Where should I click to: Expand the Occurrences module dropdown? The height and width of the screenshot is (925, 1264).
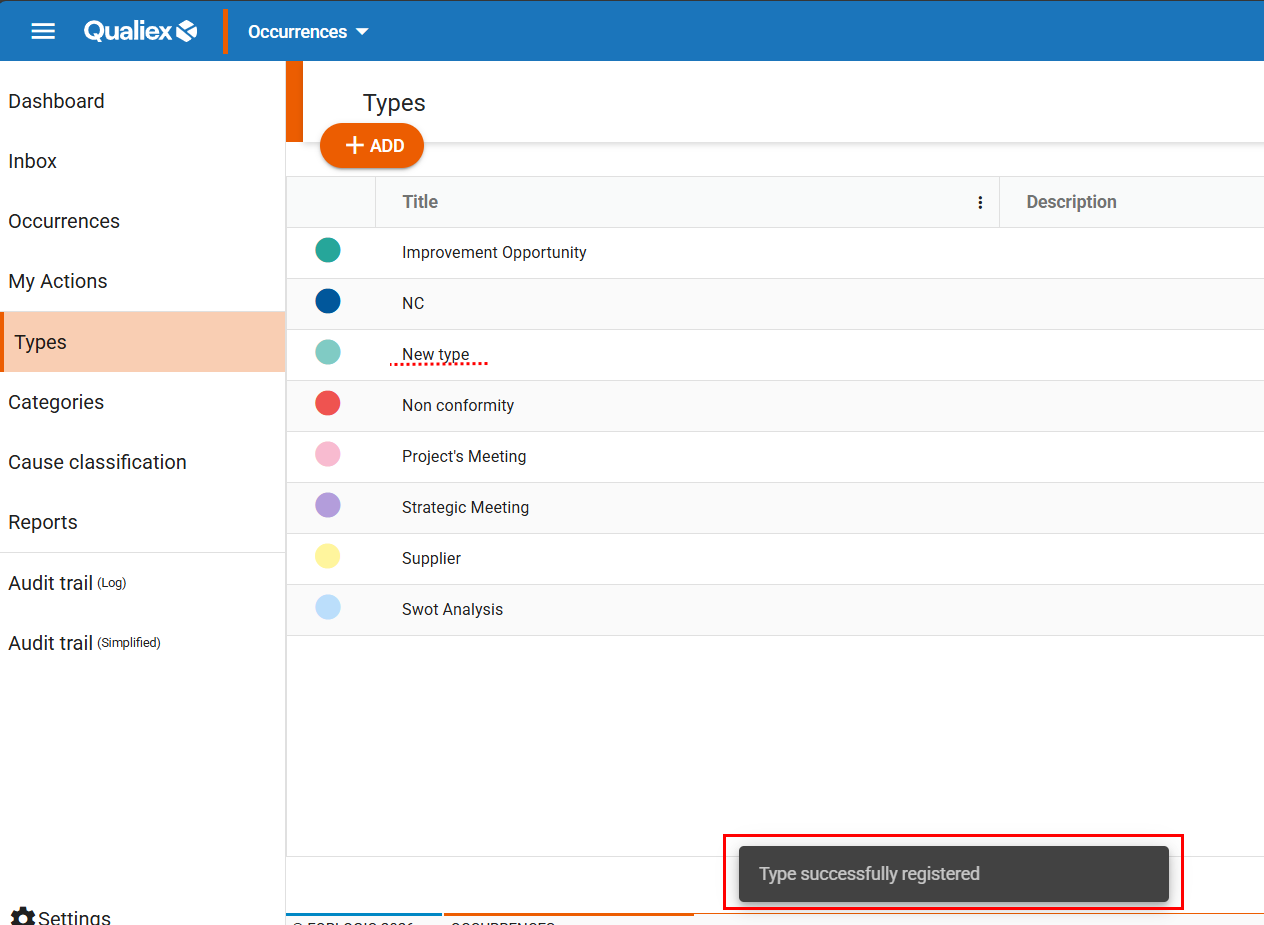[x=308, y=32]
